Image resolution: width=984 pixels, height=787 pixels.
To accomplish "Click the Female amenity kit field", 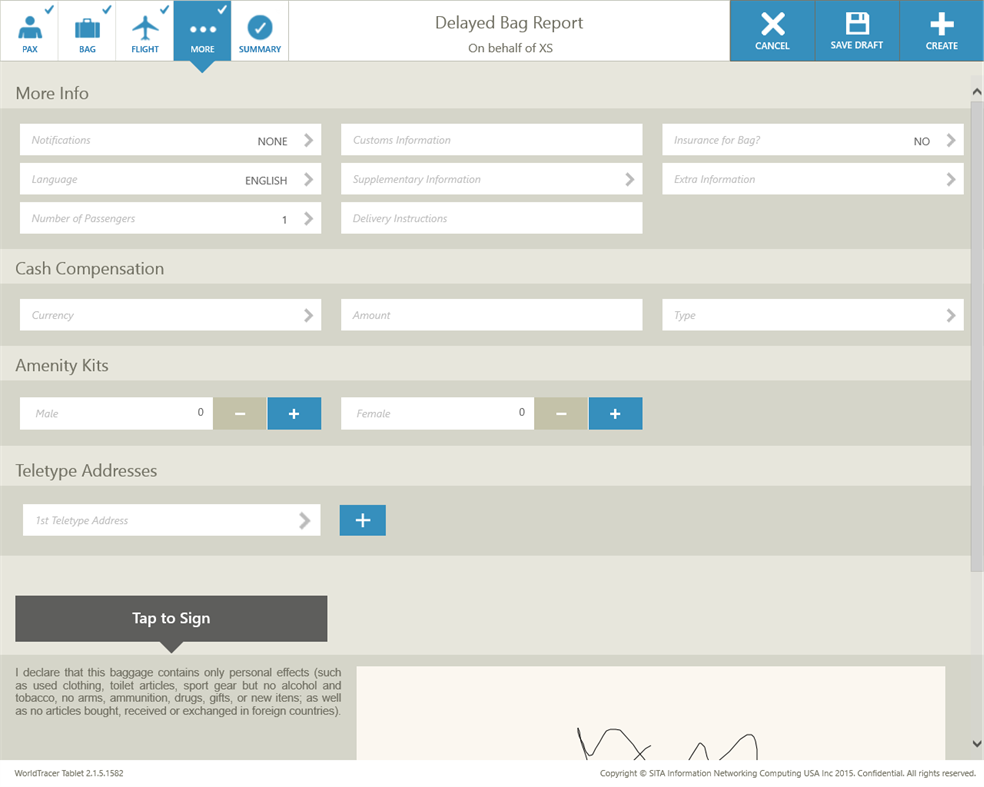I will (x=437, y=414).
